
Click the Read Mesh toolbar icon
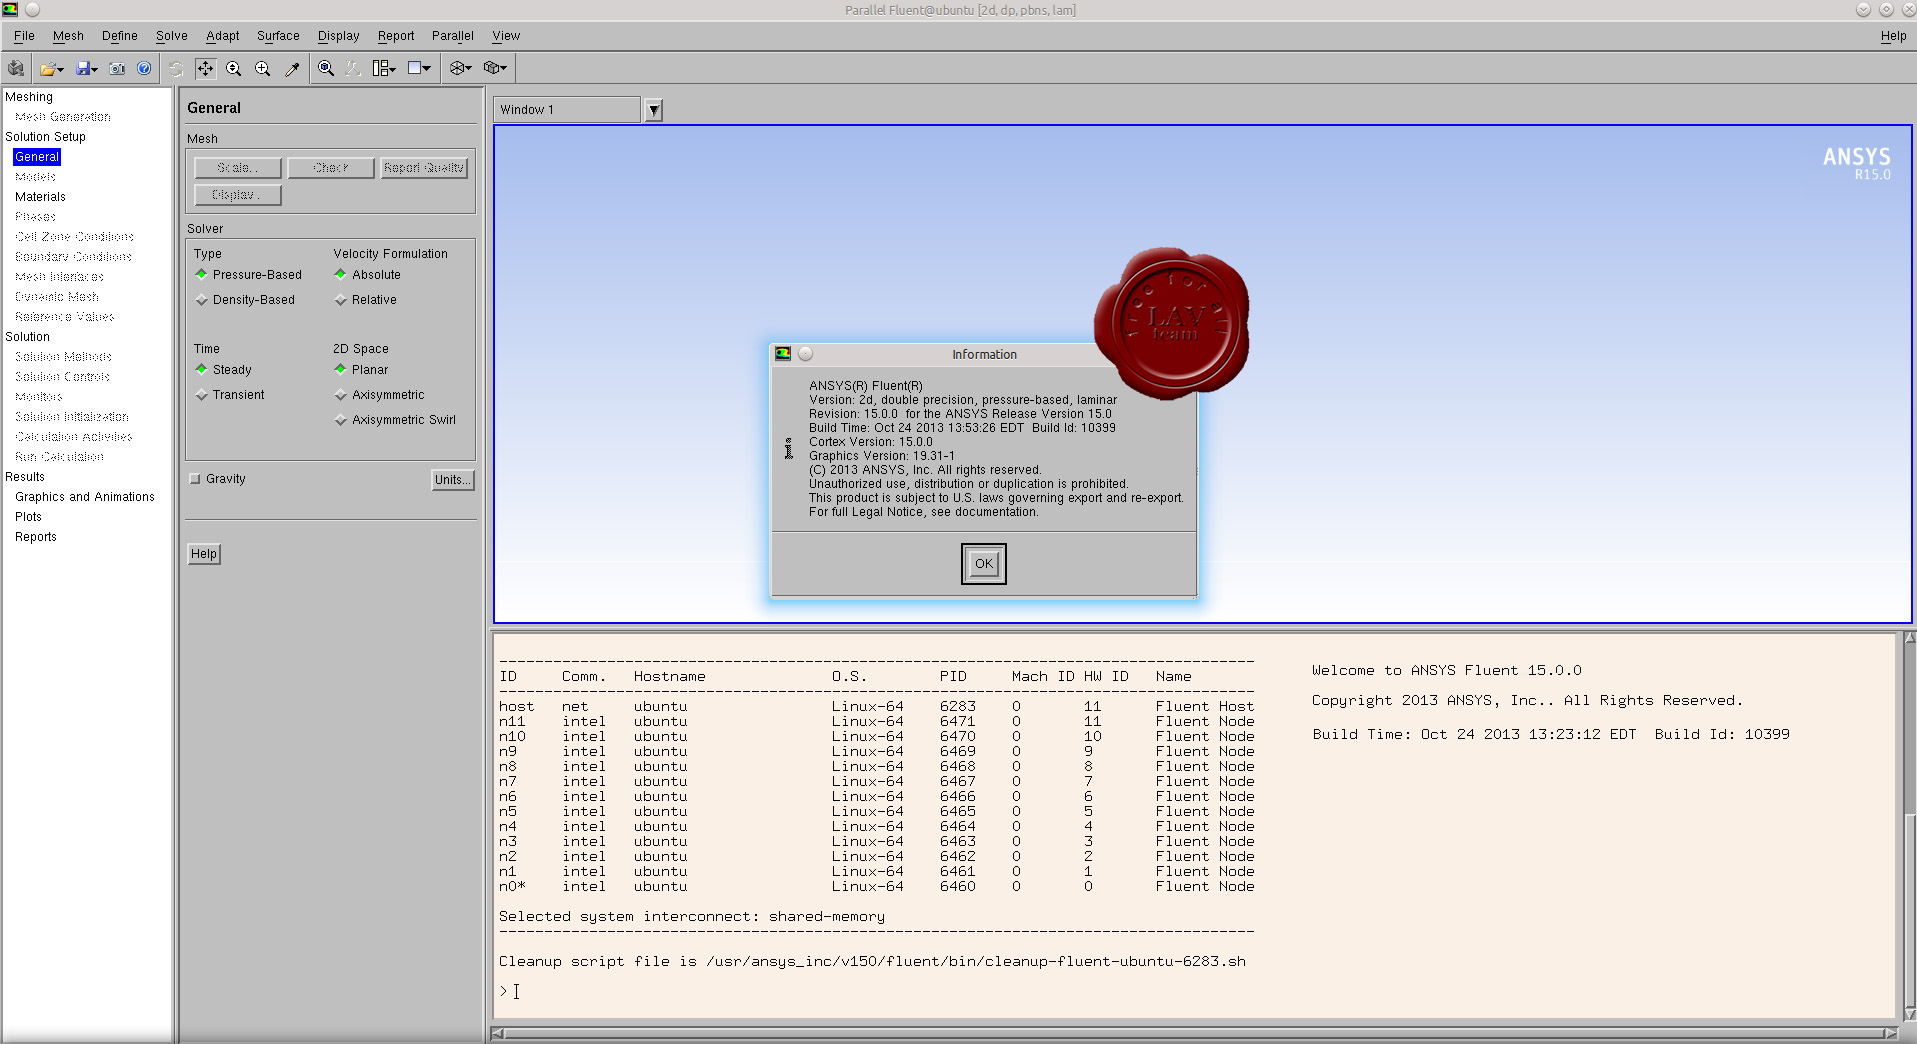pos(16,68)
